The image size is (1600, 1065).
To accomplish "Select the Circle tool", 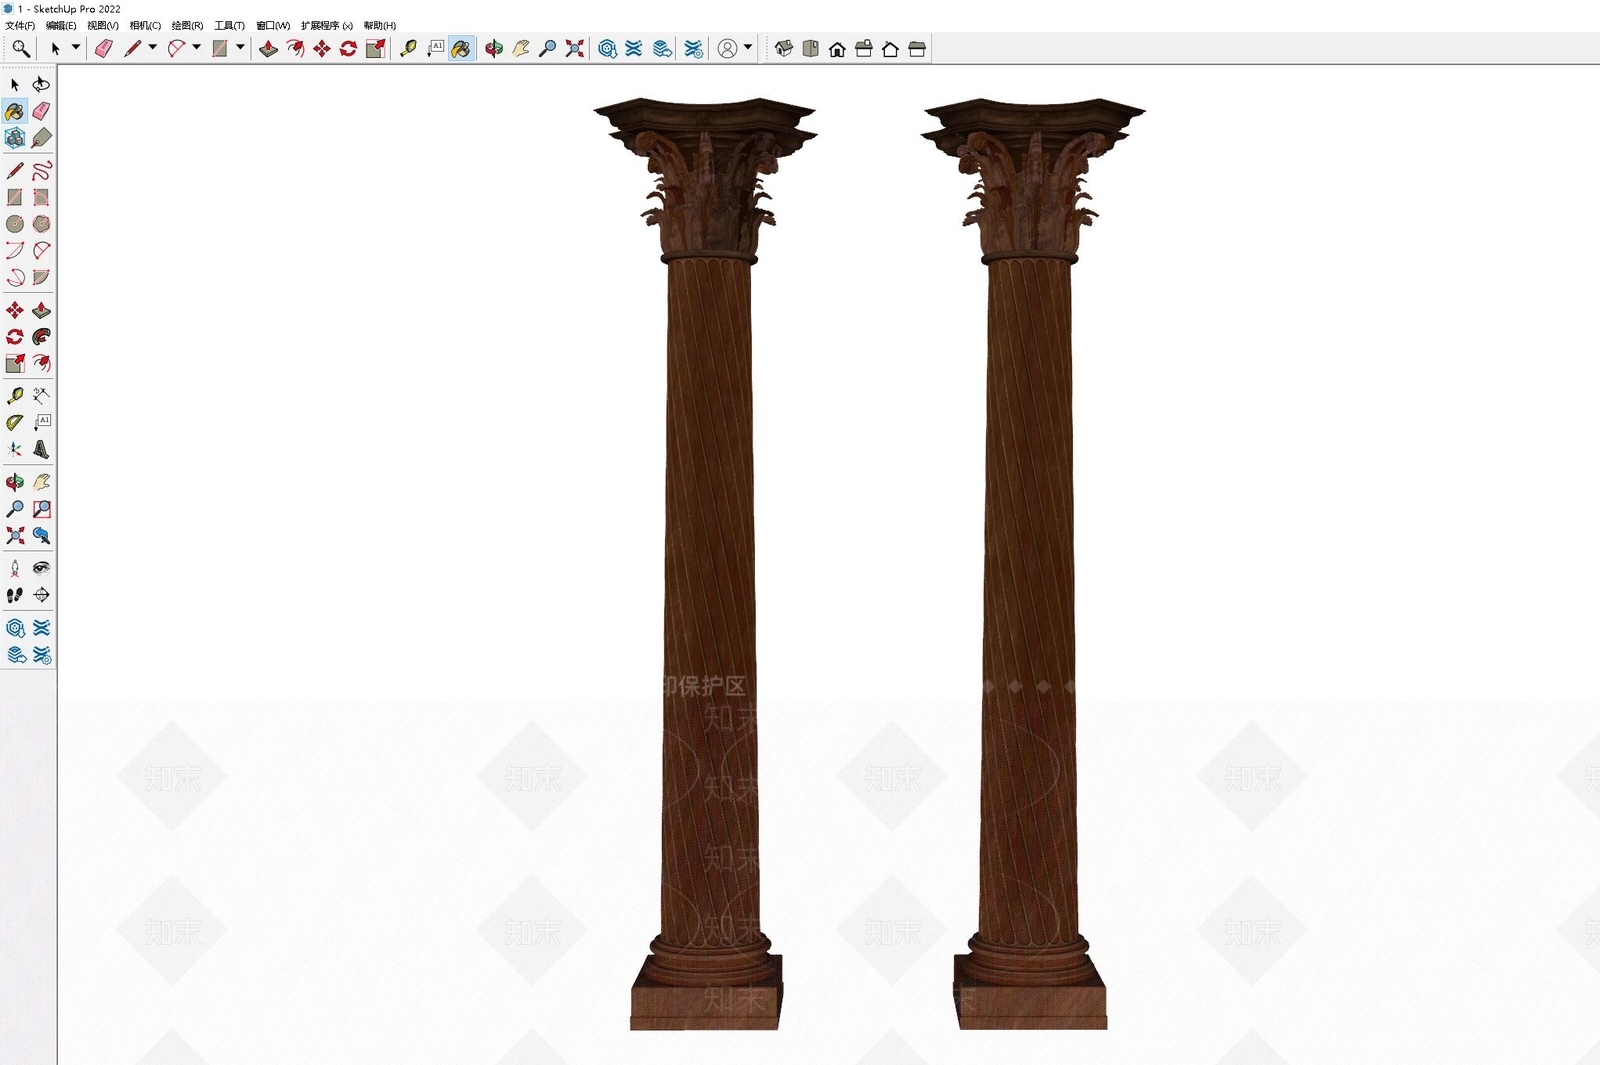I will (x=15, y=224).
